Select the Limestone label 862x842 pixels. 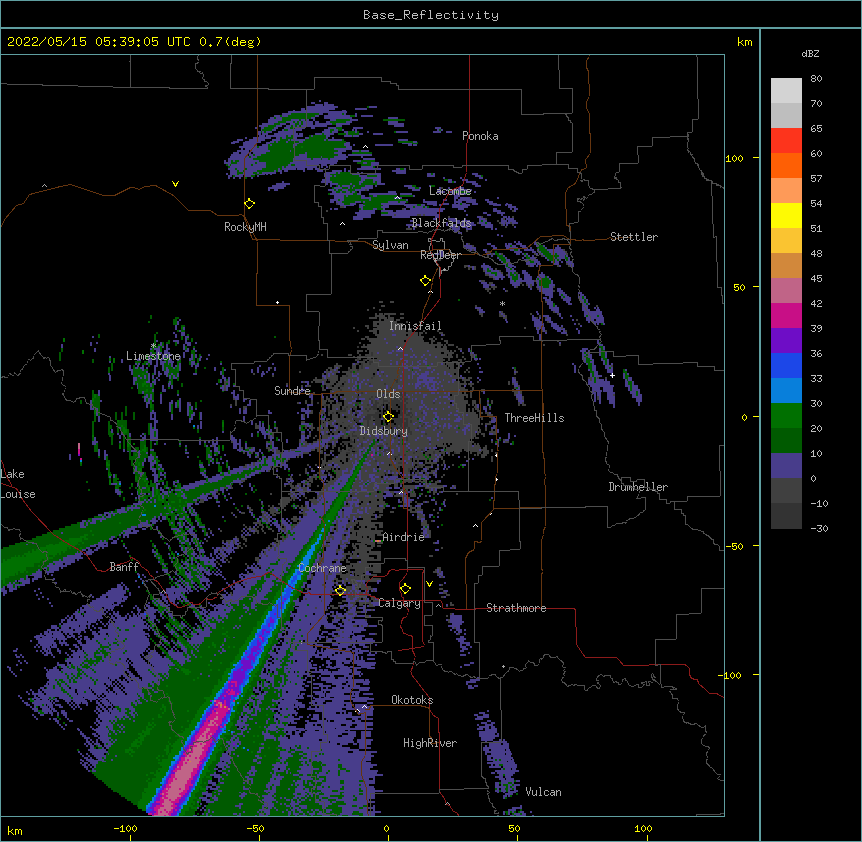coord(153,356)
